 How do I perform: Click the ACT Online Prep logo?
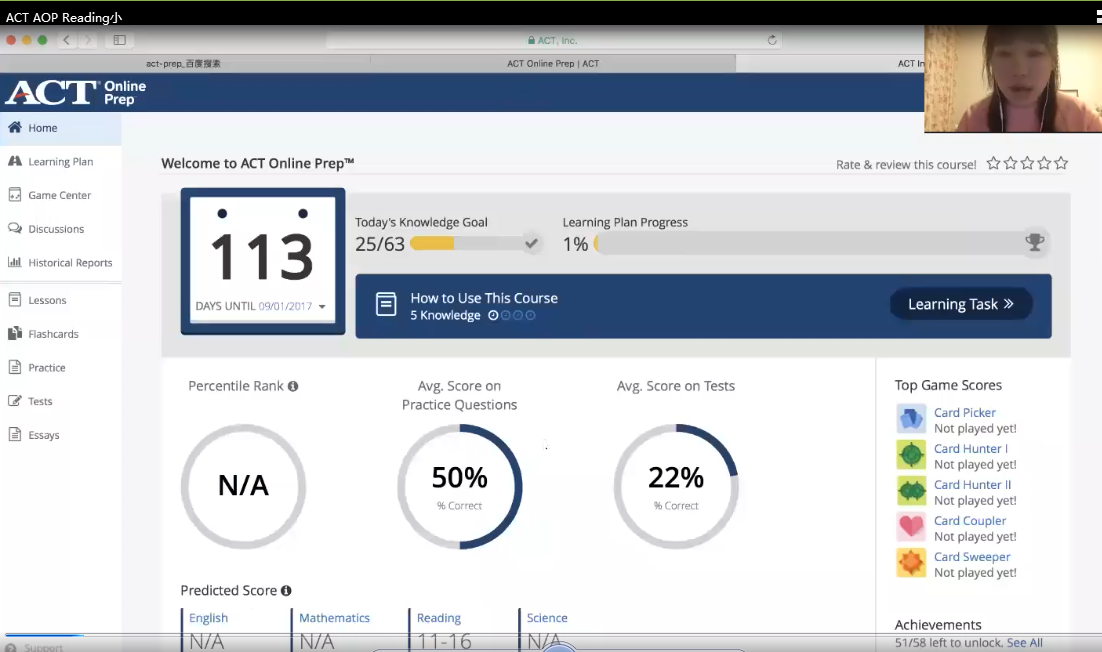click(76, 92)
